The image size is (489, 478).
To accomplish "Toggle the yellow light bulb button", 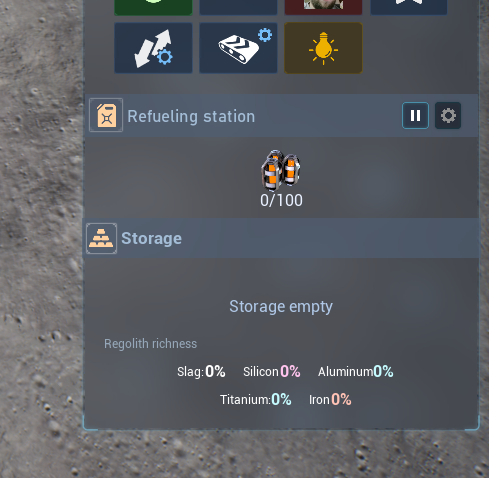I will [x=323, y=48].
